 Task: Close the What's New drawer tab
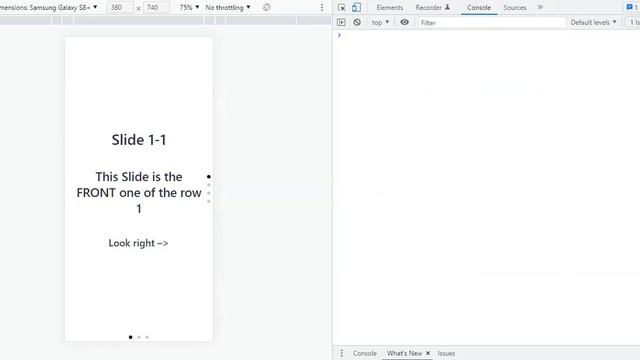pos(428,353)
